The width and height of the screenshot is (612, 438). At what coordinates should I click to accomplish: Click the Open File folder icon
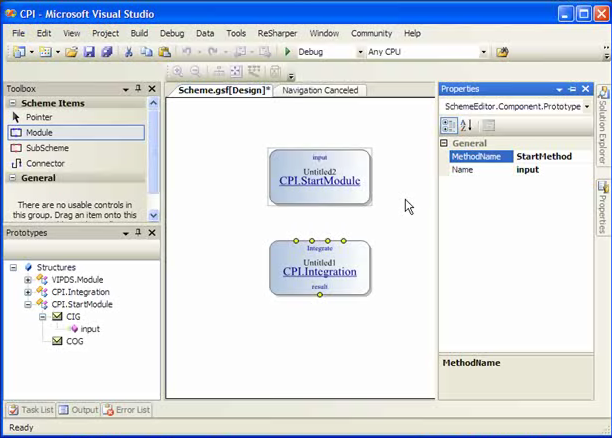[x=73, y=52]
